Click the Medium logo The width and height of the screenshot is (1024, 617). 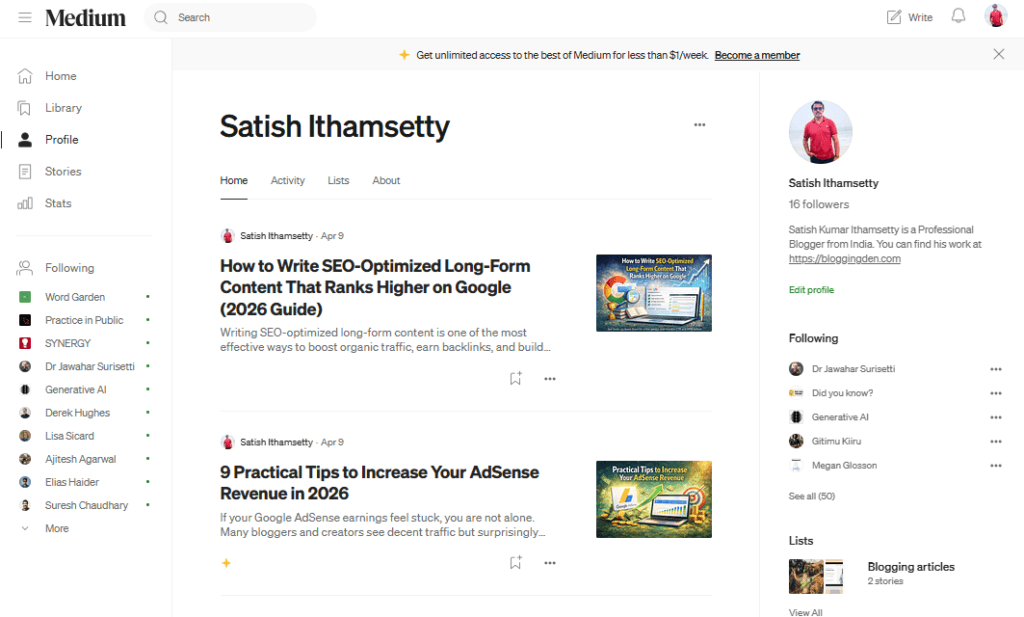coord(85,18)
